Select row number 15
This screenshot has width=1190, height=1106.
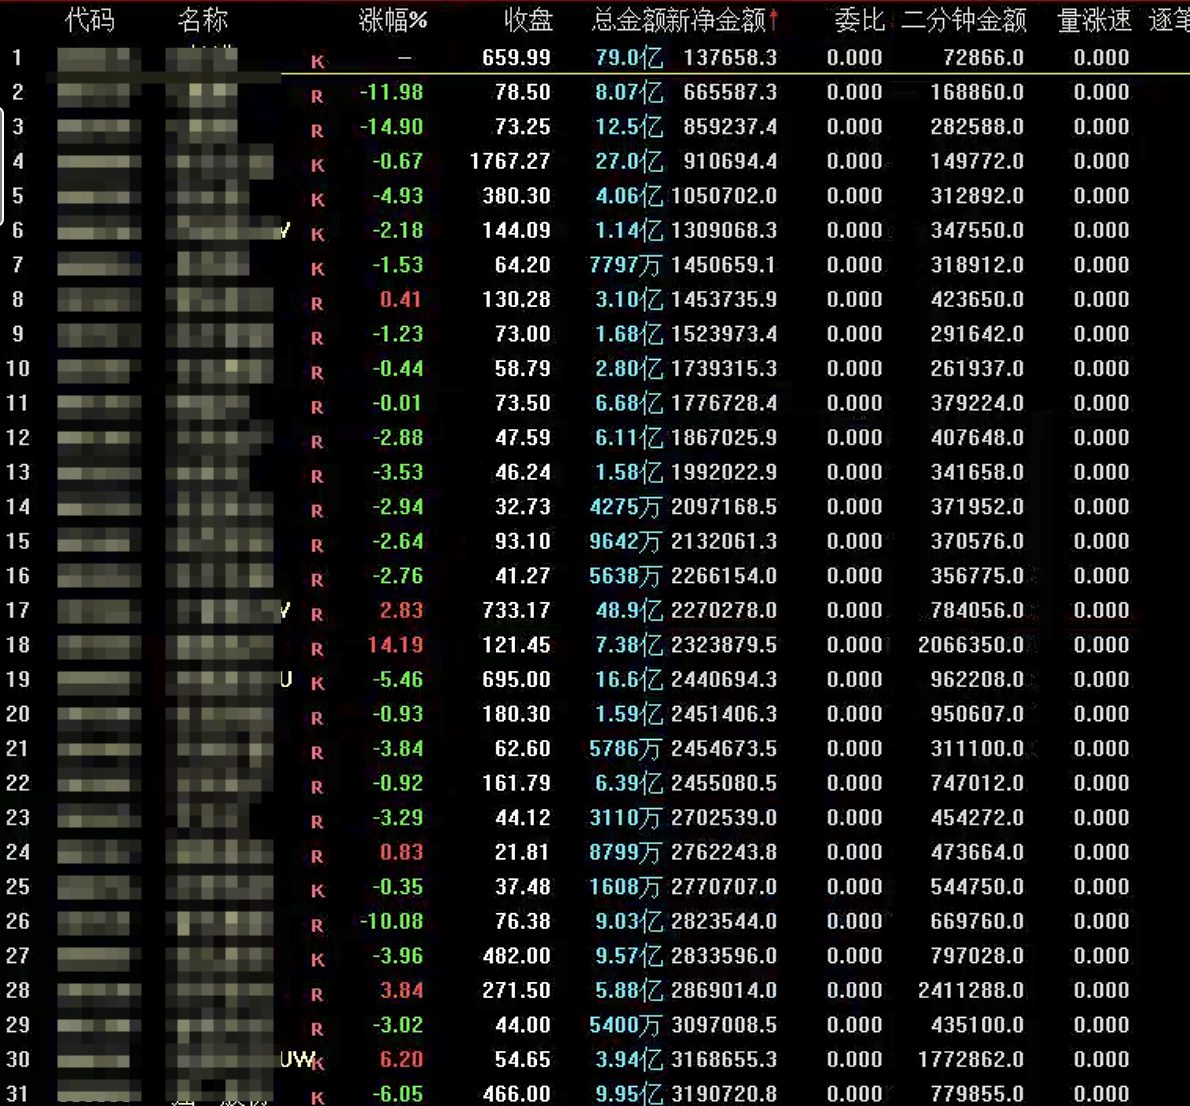coord(17,541)
